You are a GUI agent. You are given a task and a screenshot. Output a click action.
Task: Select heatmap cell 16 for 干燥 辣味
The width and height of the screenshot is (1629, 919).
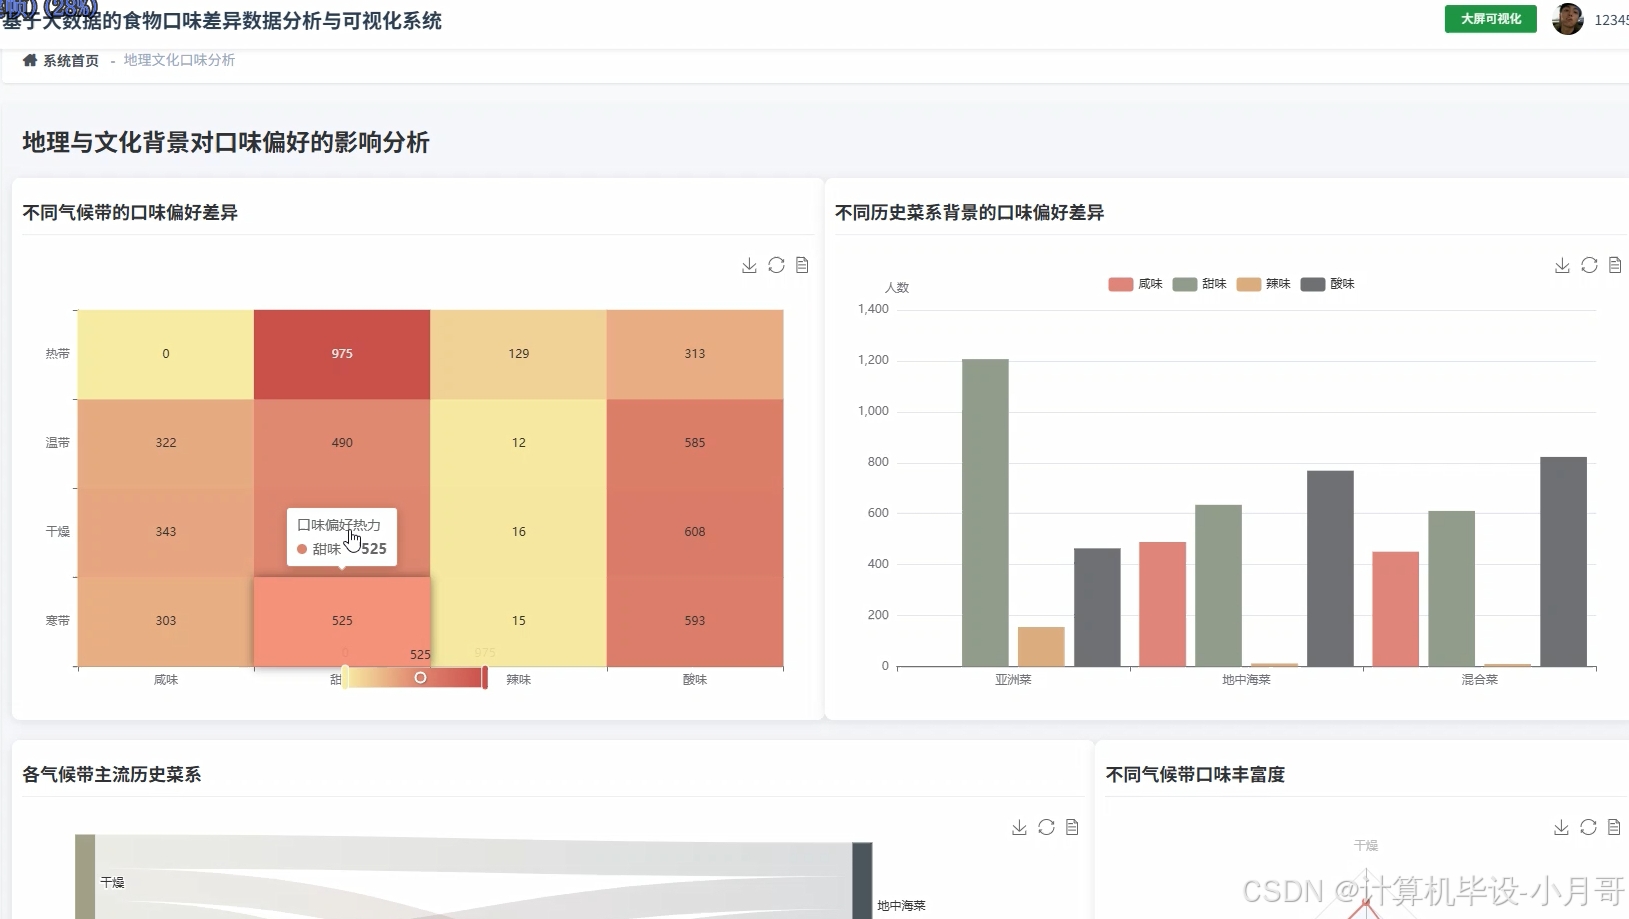518,532
